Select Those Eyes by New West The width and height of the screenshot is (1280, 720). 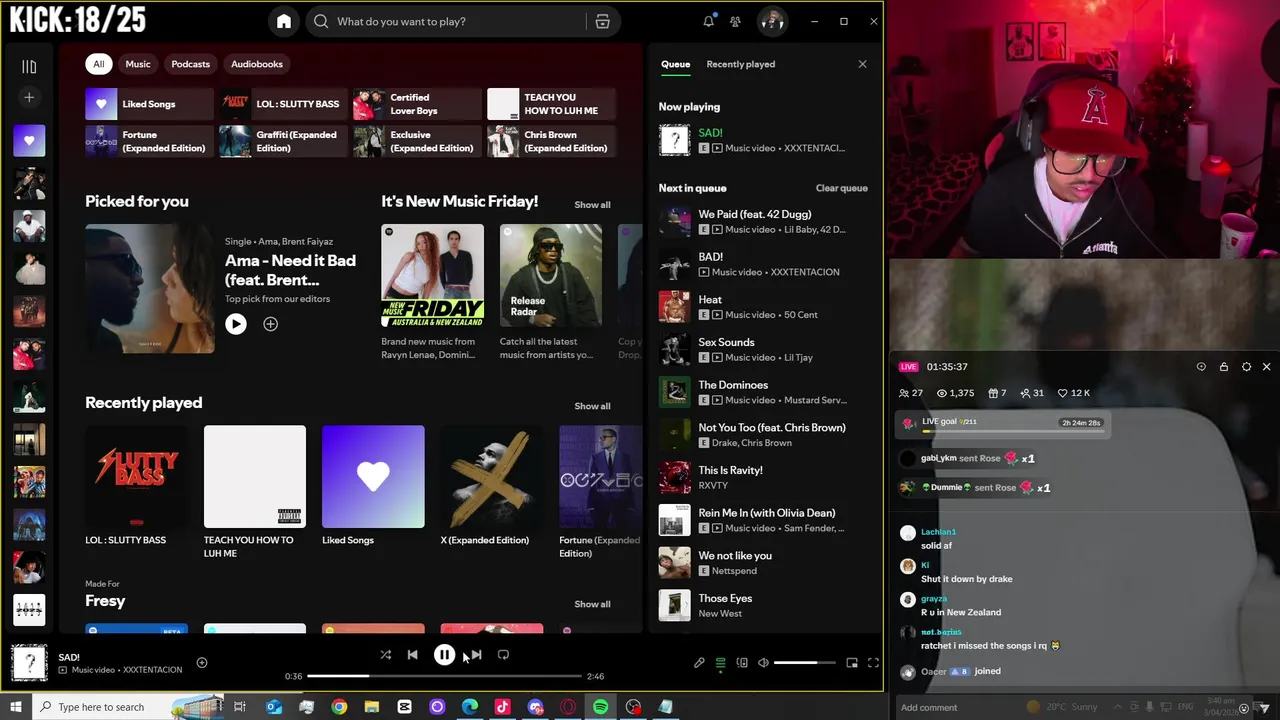(763, 605)
